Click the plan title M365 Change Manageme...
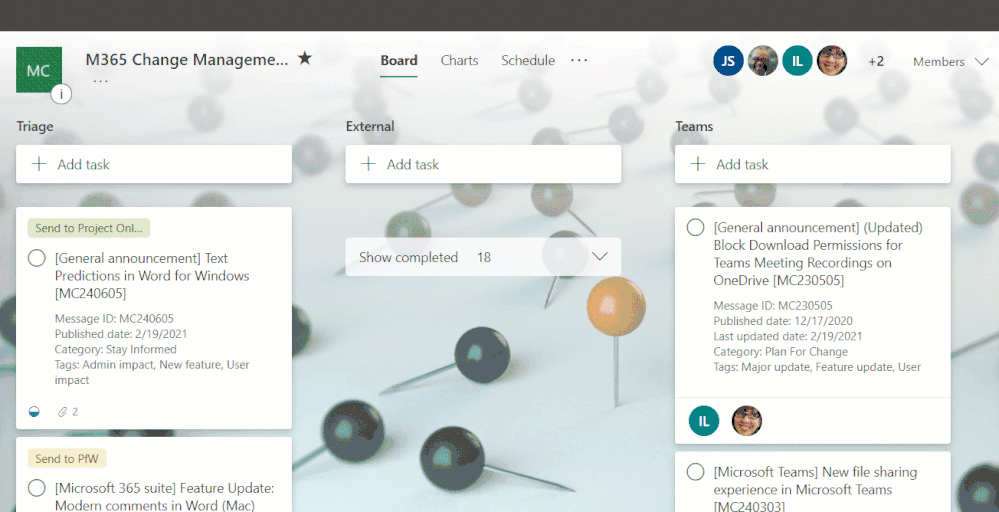This screenshot has height=512, width=999. [x=187, y=59]
